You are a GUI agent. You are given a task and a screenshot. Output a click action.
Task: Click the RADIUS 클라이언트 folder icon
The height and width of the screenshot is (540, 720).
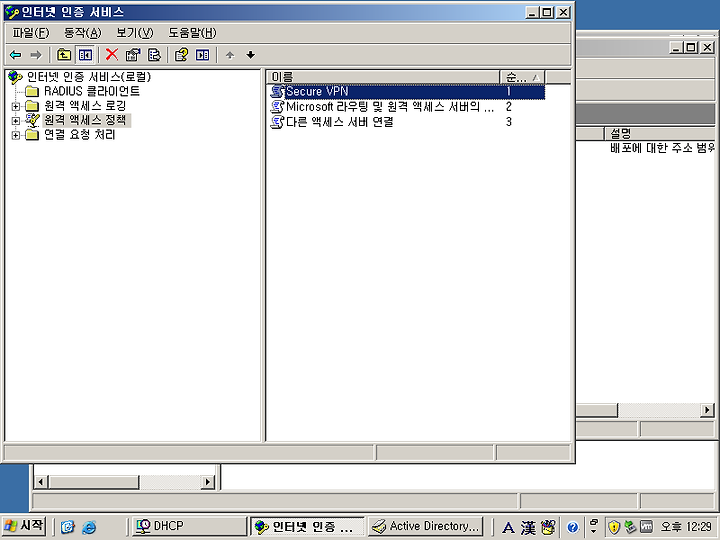[x=32, y=91]
